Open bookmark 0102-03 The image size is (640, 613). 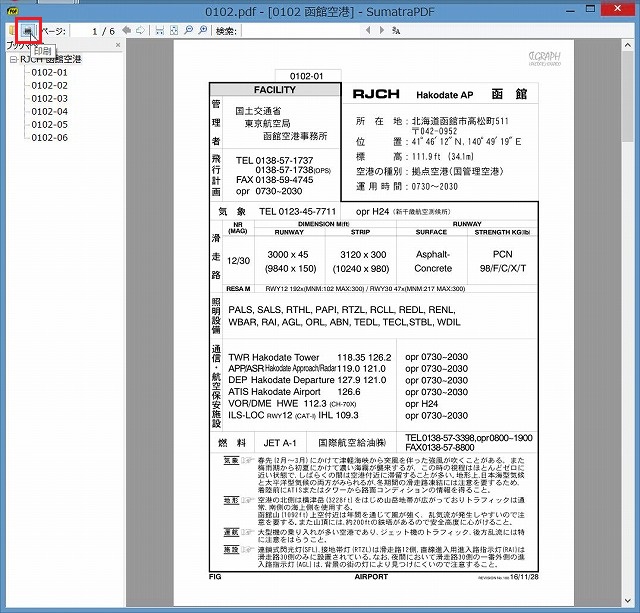click(x=49, y=99)
